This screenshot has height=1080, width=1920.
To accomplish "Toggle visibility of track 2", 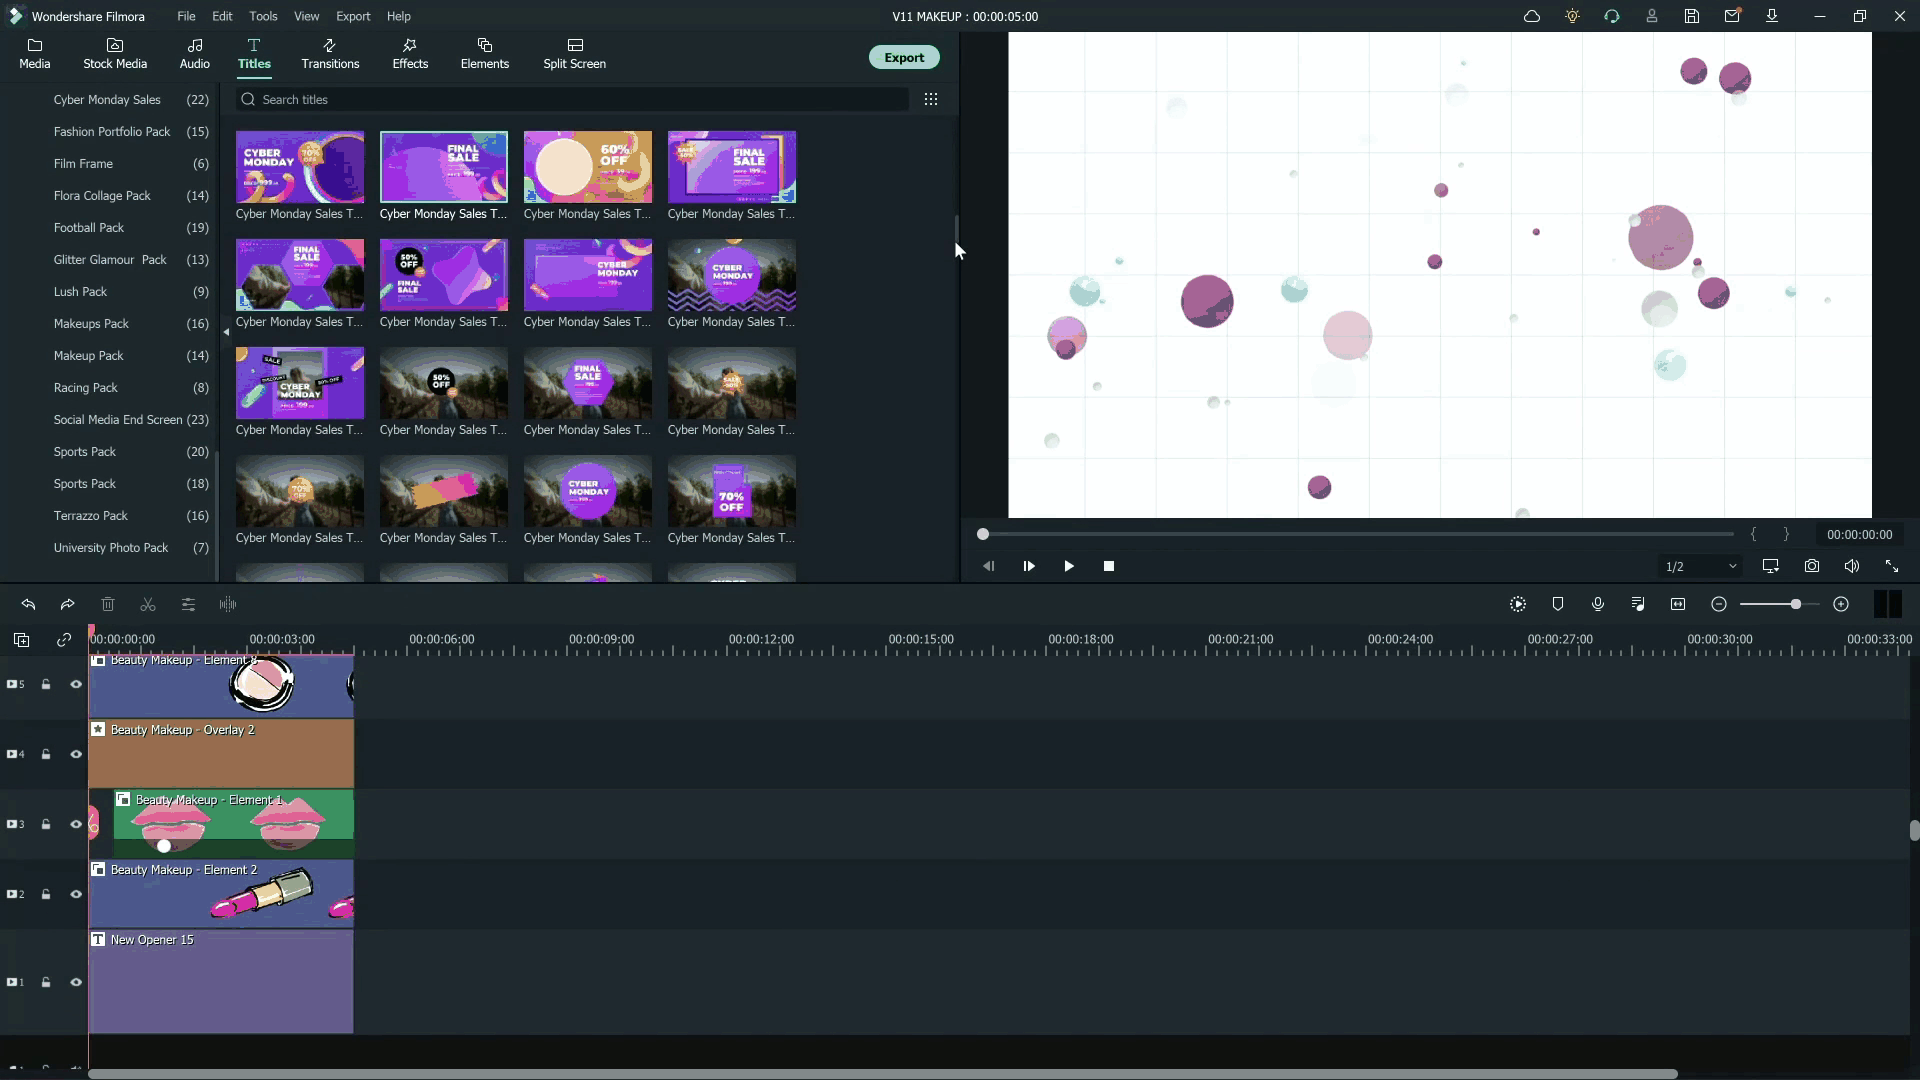I will pyautogui.click(x=76, y=895).
